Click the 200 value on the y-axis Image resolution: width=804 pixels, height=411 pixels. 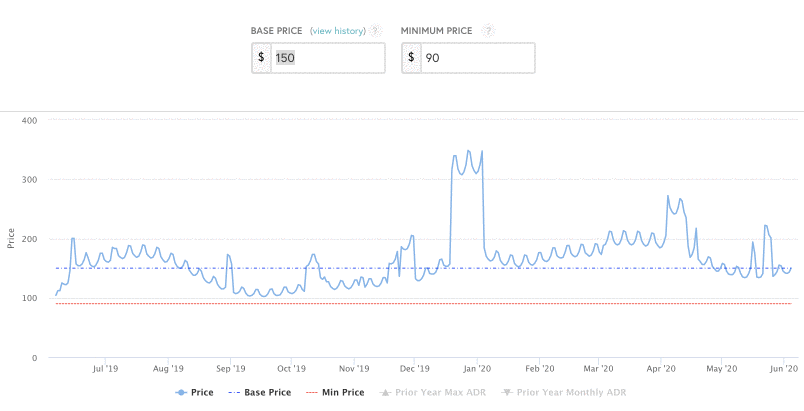click(30, 239)
